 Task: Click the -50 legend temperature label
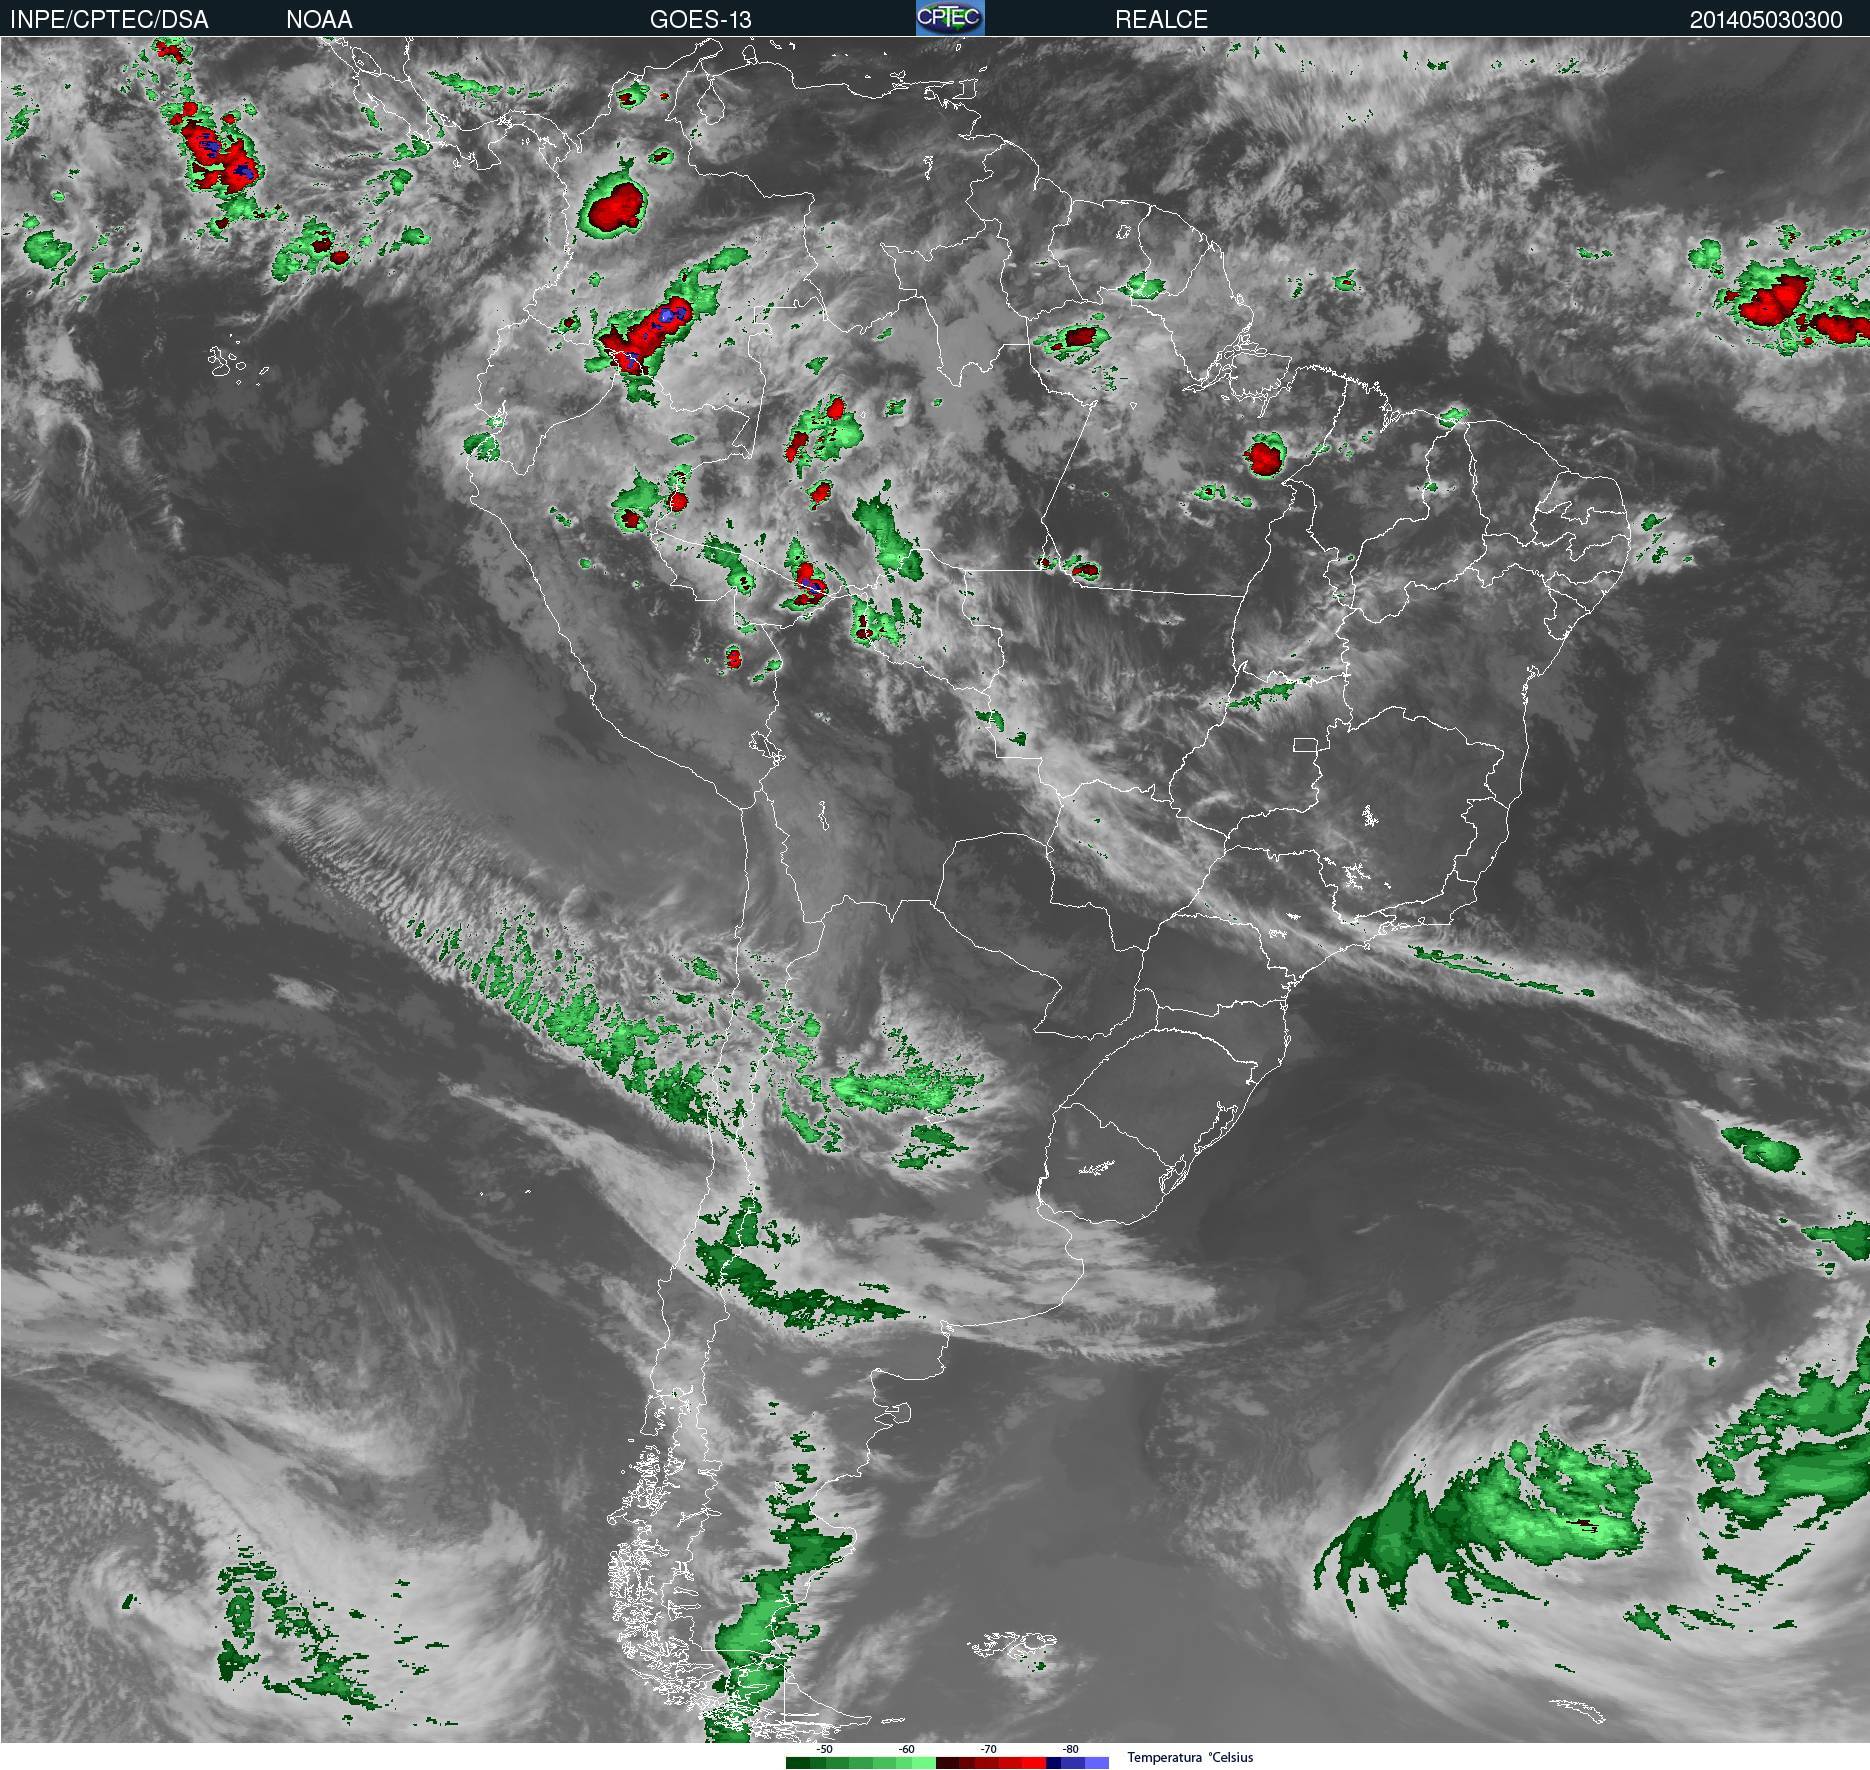pyautogui.click(x=824, y=1749)
